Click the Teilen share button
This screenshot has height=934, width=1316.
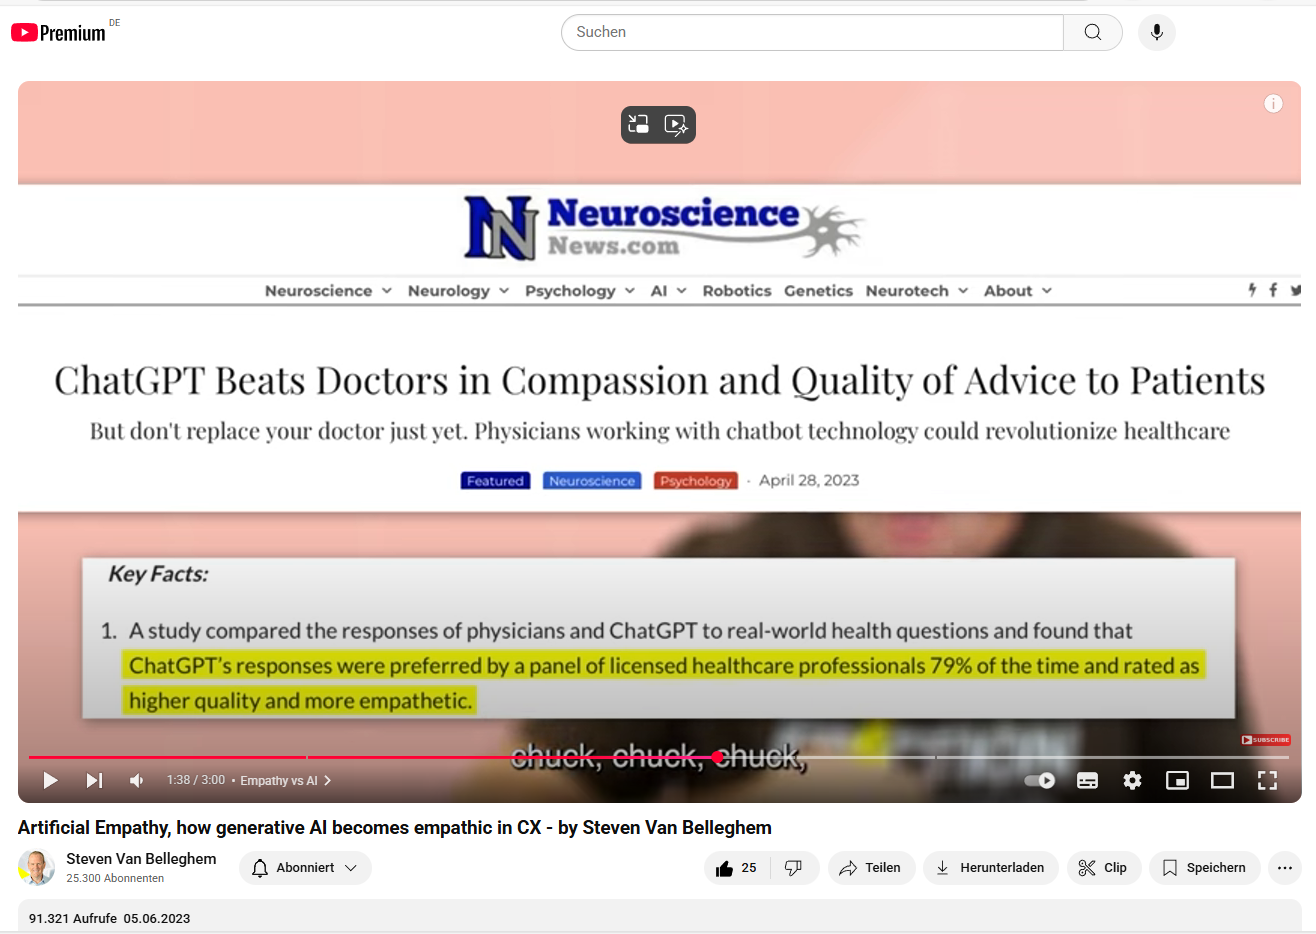871,868
